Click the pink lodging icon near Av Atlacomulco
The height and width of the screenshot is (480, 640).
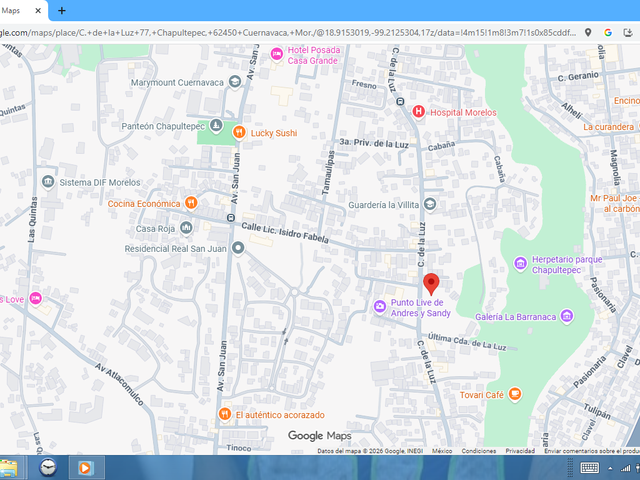(36, 298)
